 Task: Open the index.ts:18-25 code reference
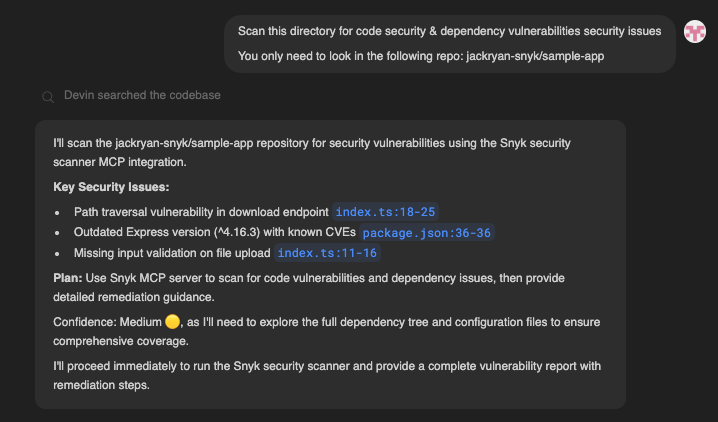pos(385,212)
